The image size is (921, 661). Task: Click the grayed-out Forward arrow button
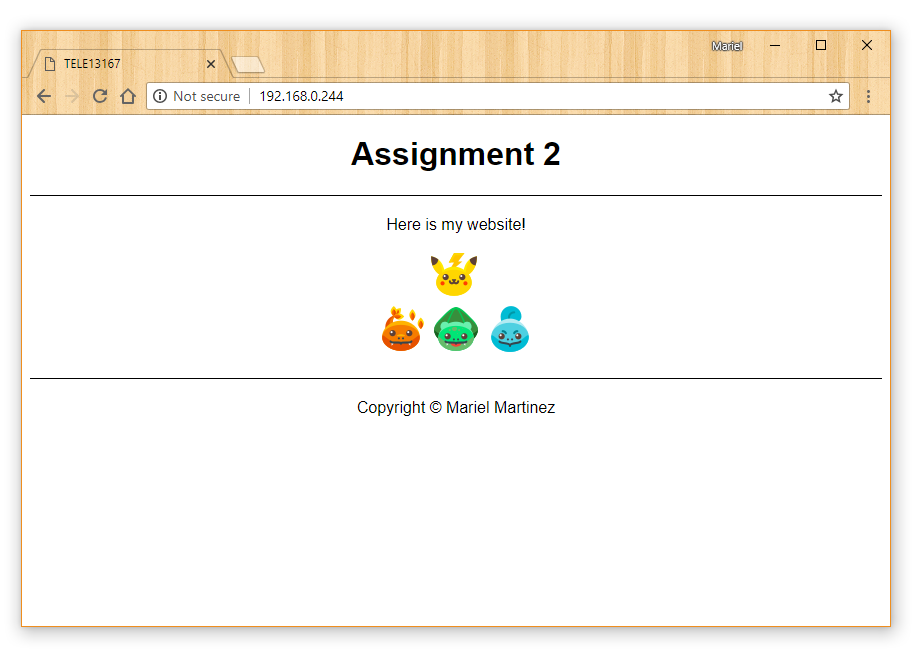point(72,96)
